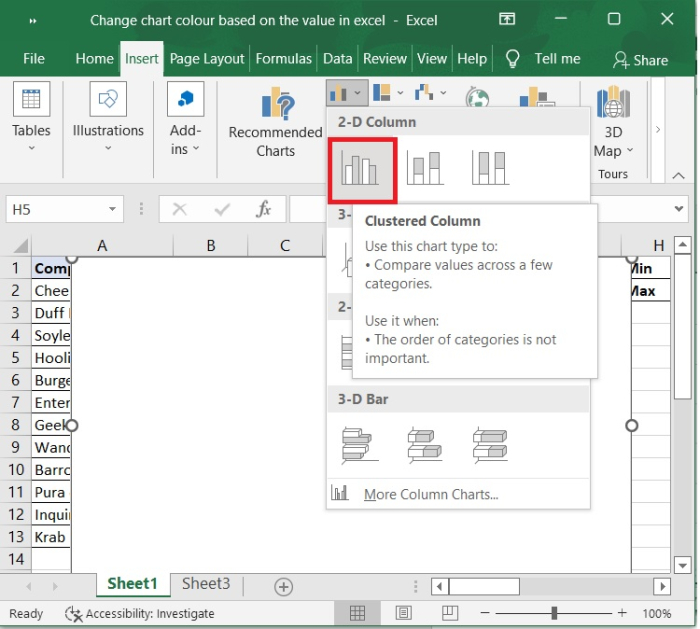
Task: Select the 3-D Stacked Bar chart
Action: point(425,444)
